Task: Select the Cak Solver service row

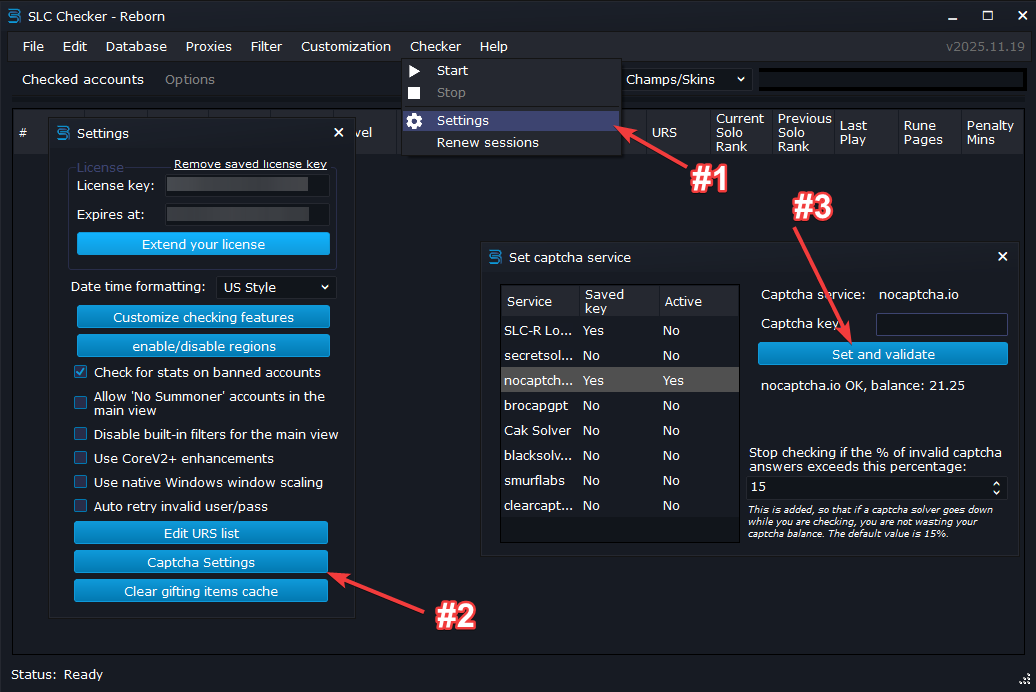Action: click(x=620, y=430)
